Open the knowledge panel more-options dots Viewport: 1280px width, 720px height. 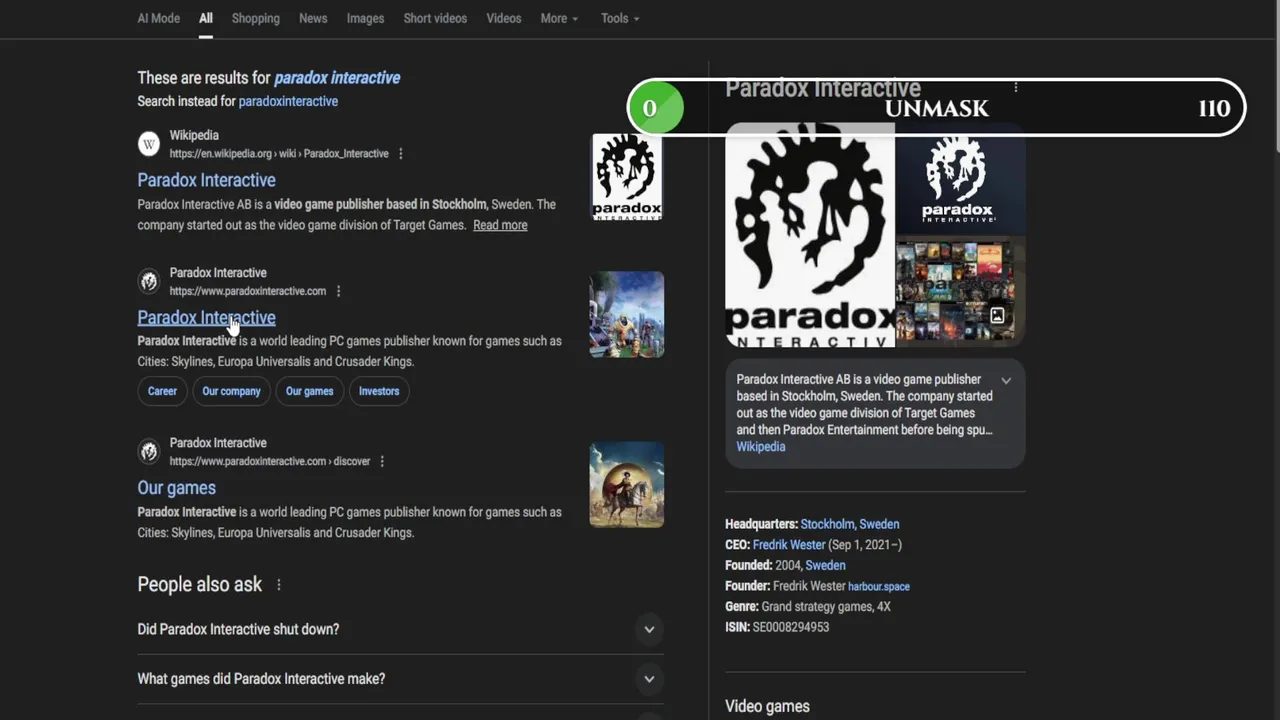(x=1016, y=88)
